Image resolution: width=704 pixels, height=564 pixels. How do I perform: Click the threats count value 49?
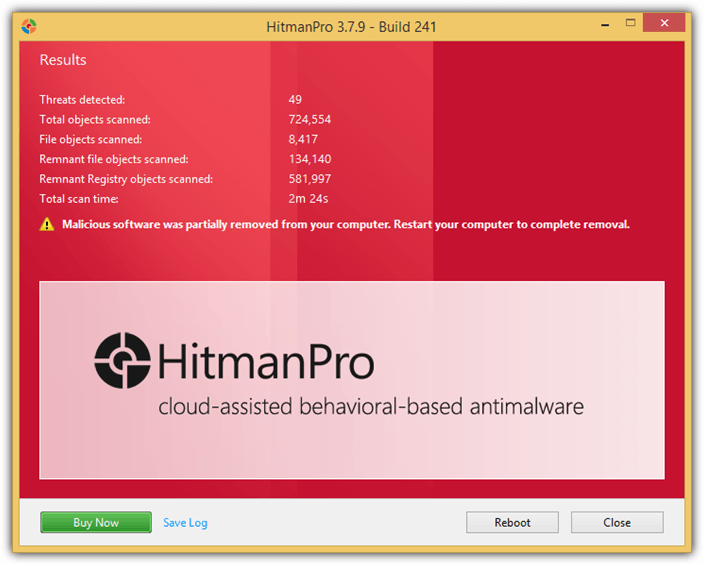coord(295,100)
